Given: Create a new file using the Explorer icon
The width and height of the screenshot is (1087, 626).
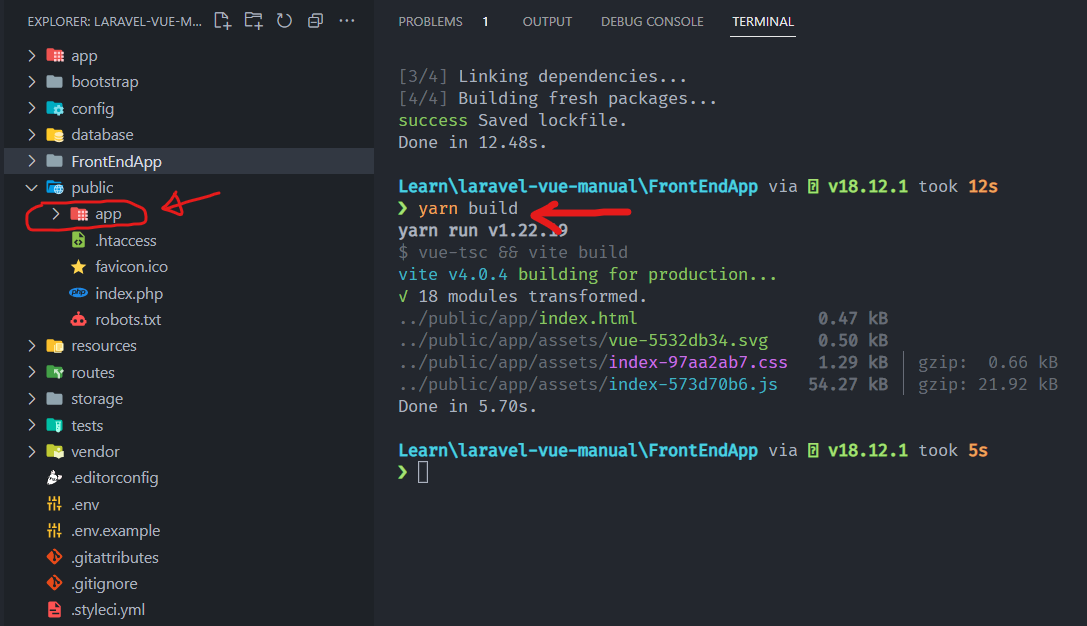Looking at the screenshot, I should 222,19.
